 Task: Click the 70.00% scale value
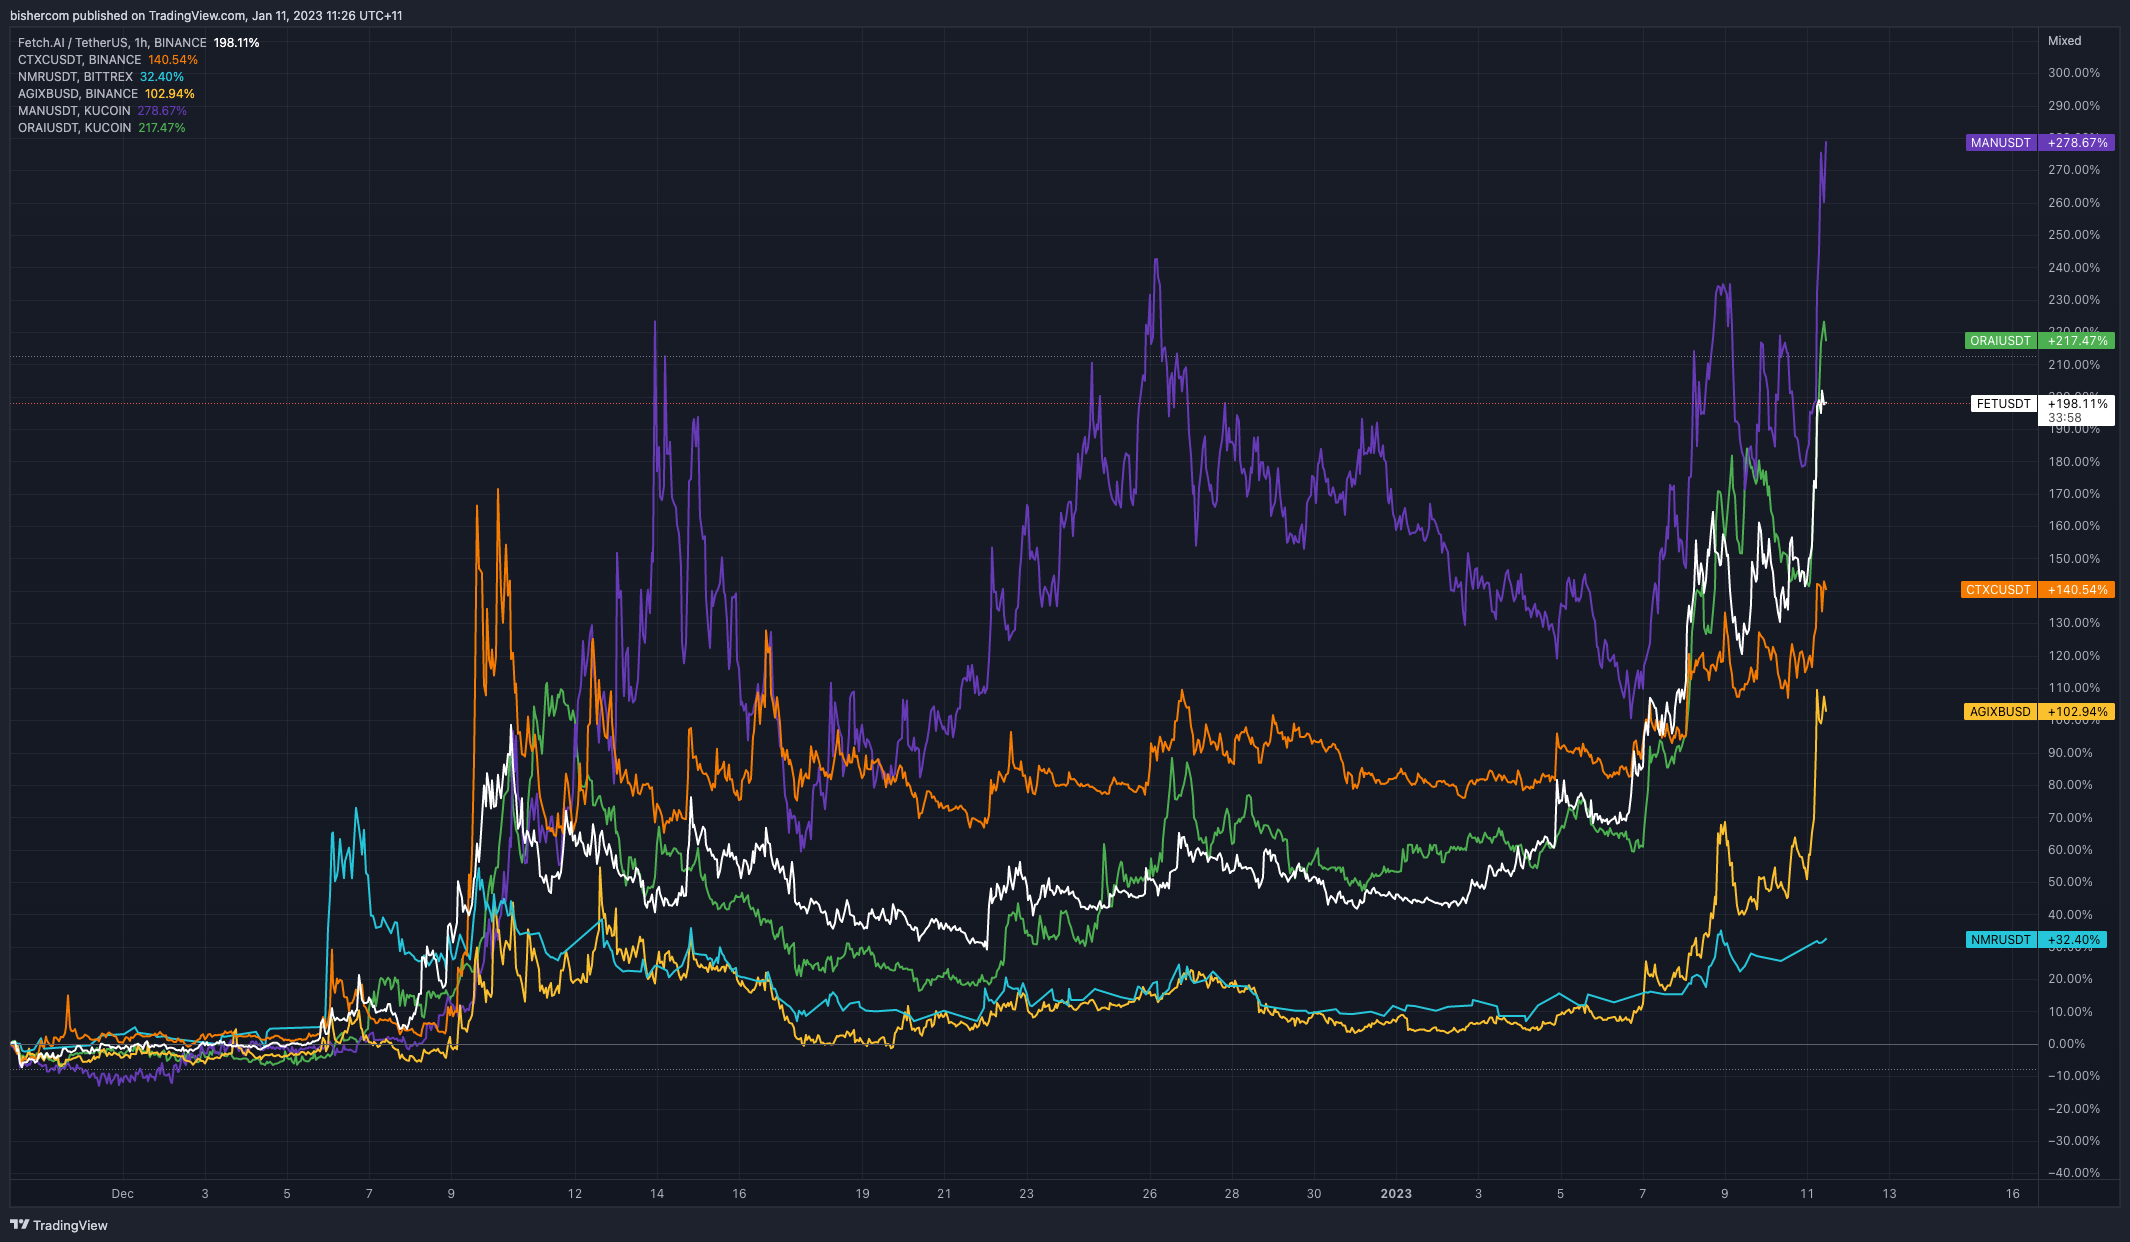2070,818
